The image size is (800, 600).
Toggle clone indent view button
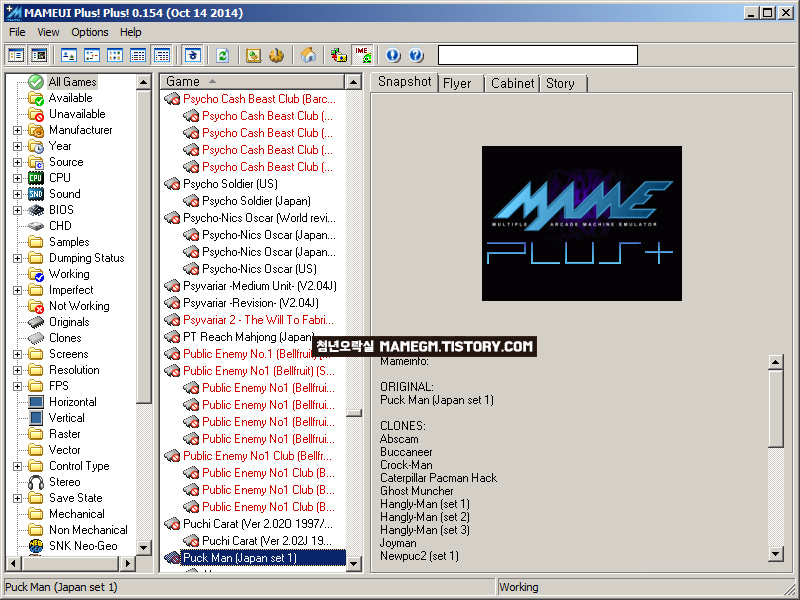point(193,55)
